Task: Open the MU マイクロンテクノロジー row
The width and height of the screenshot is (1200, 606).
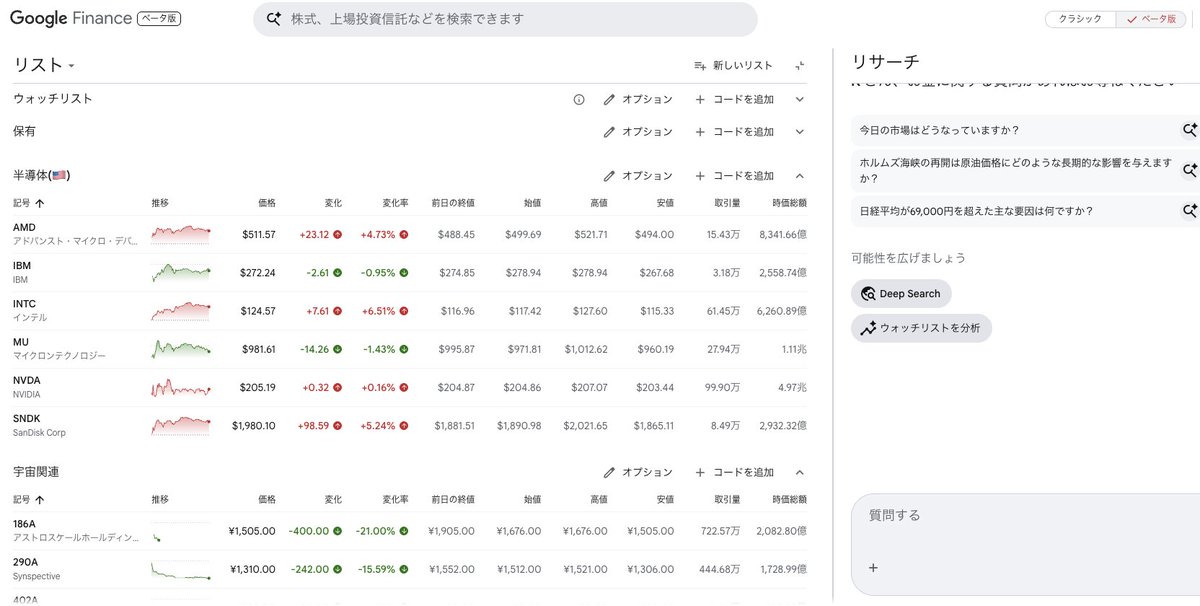Action: click(409, 348)
